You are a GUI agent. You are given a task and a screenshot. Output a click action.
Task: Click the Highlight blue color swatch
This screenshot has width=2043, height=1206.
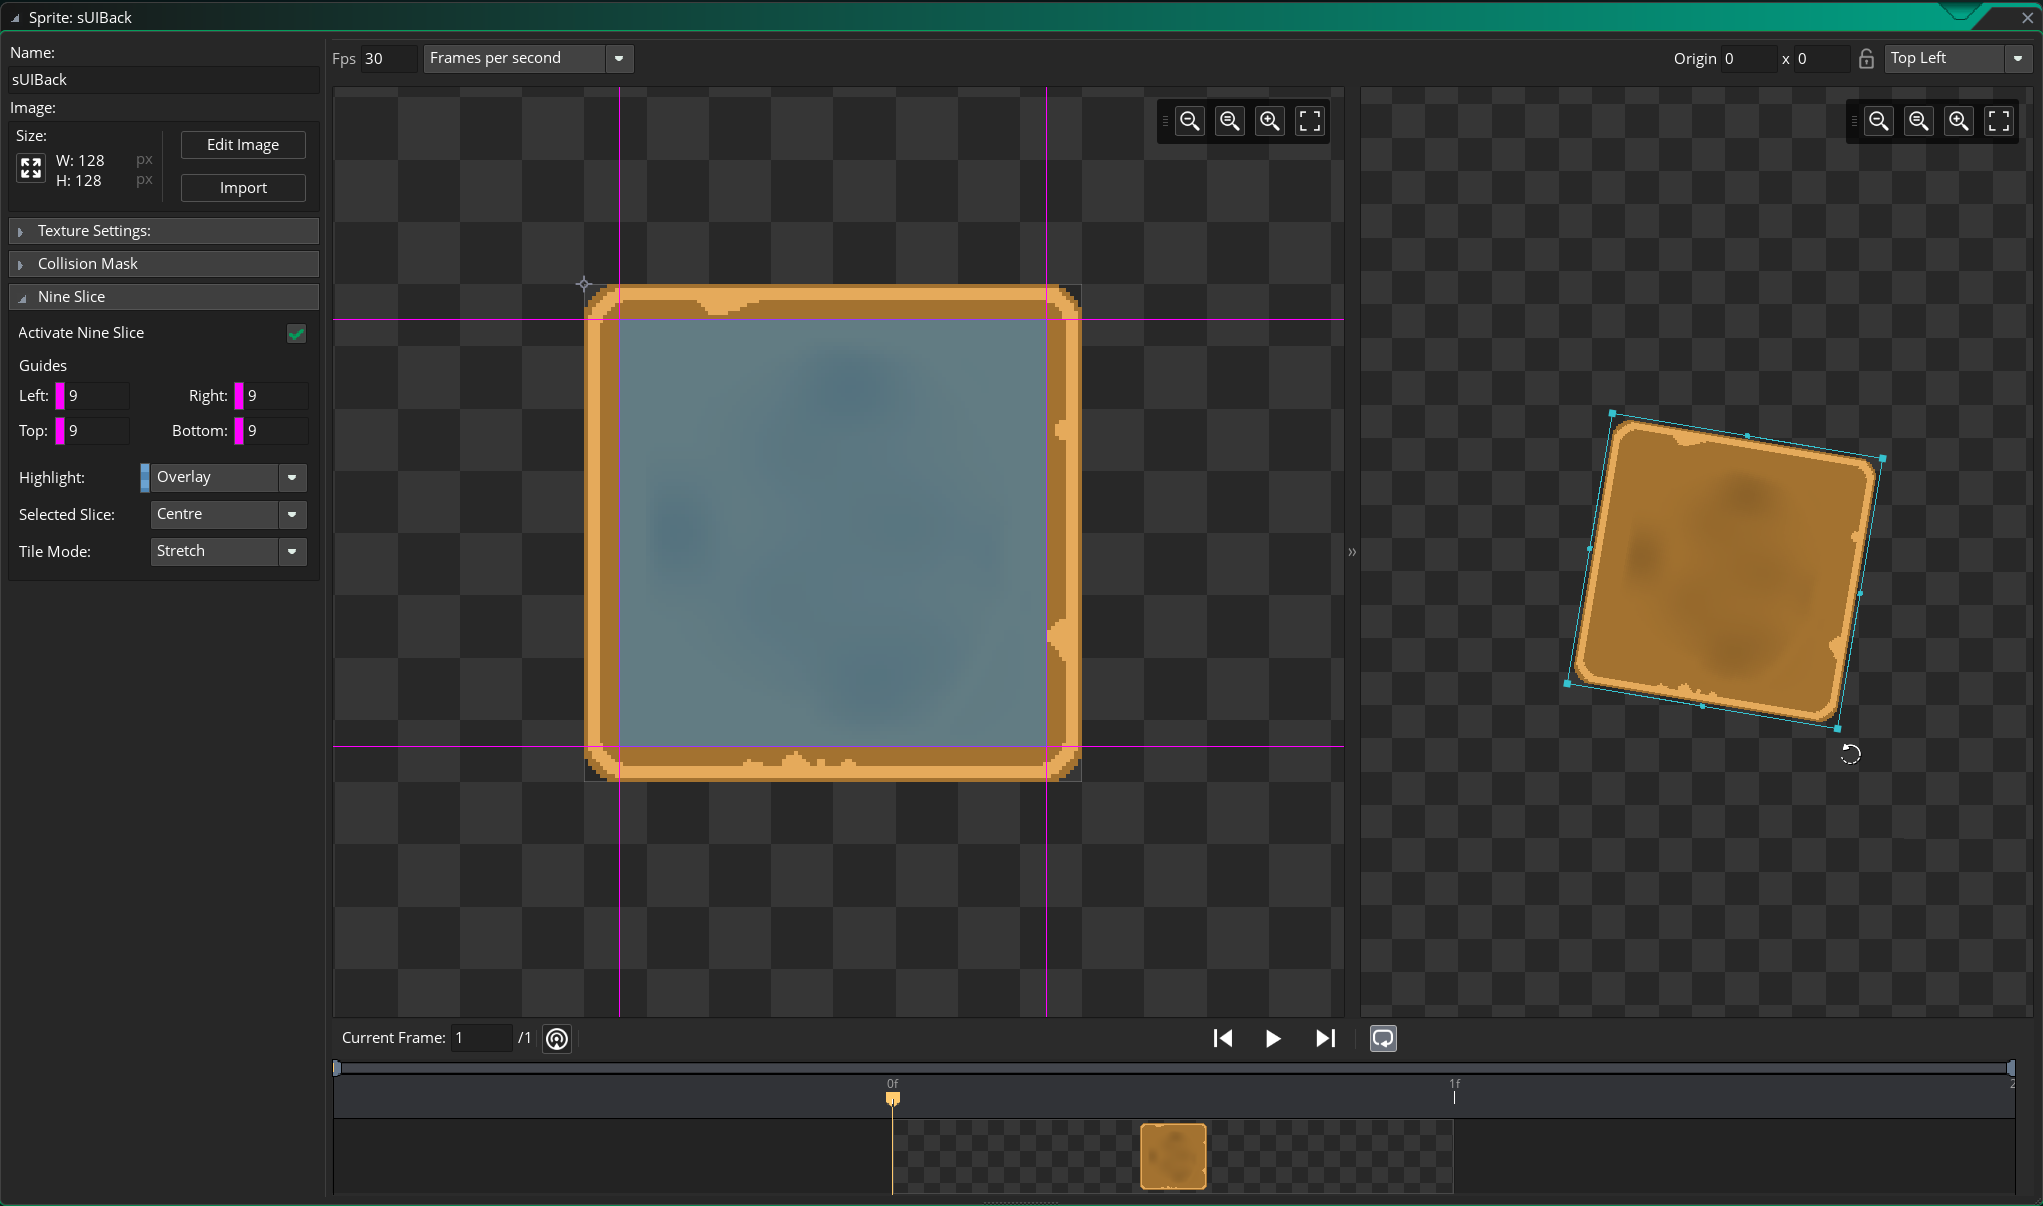[x=145, y=477]
